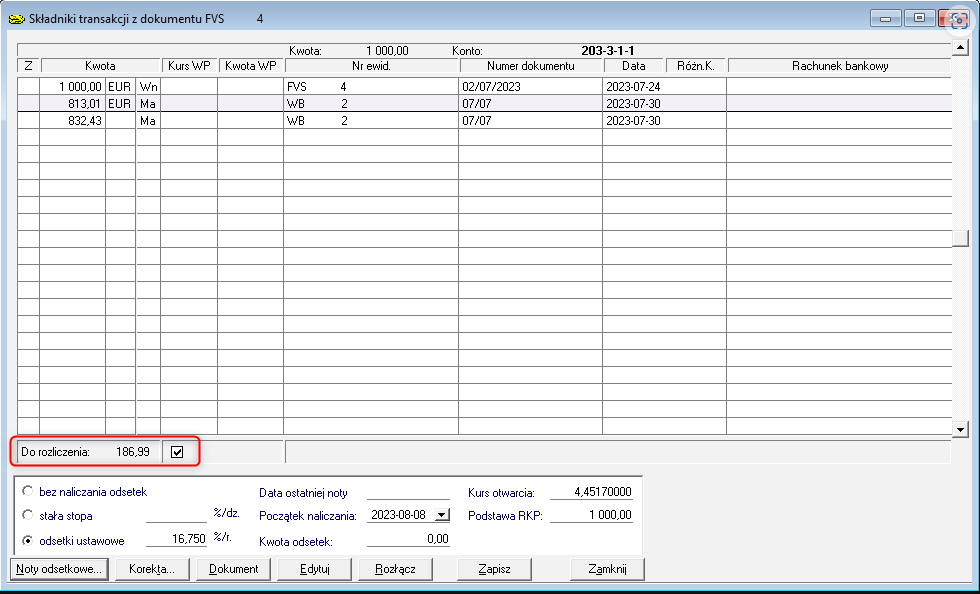Click the Z column header
The image size is (980, 594).
pyautogui.click(x=28, y=66)
